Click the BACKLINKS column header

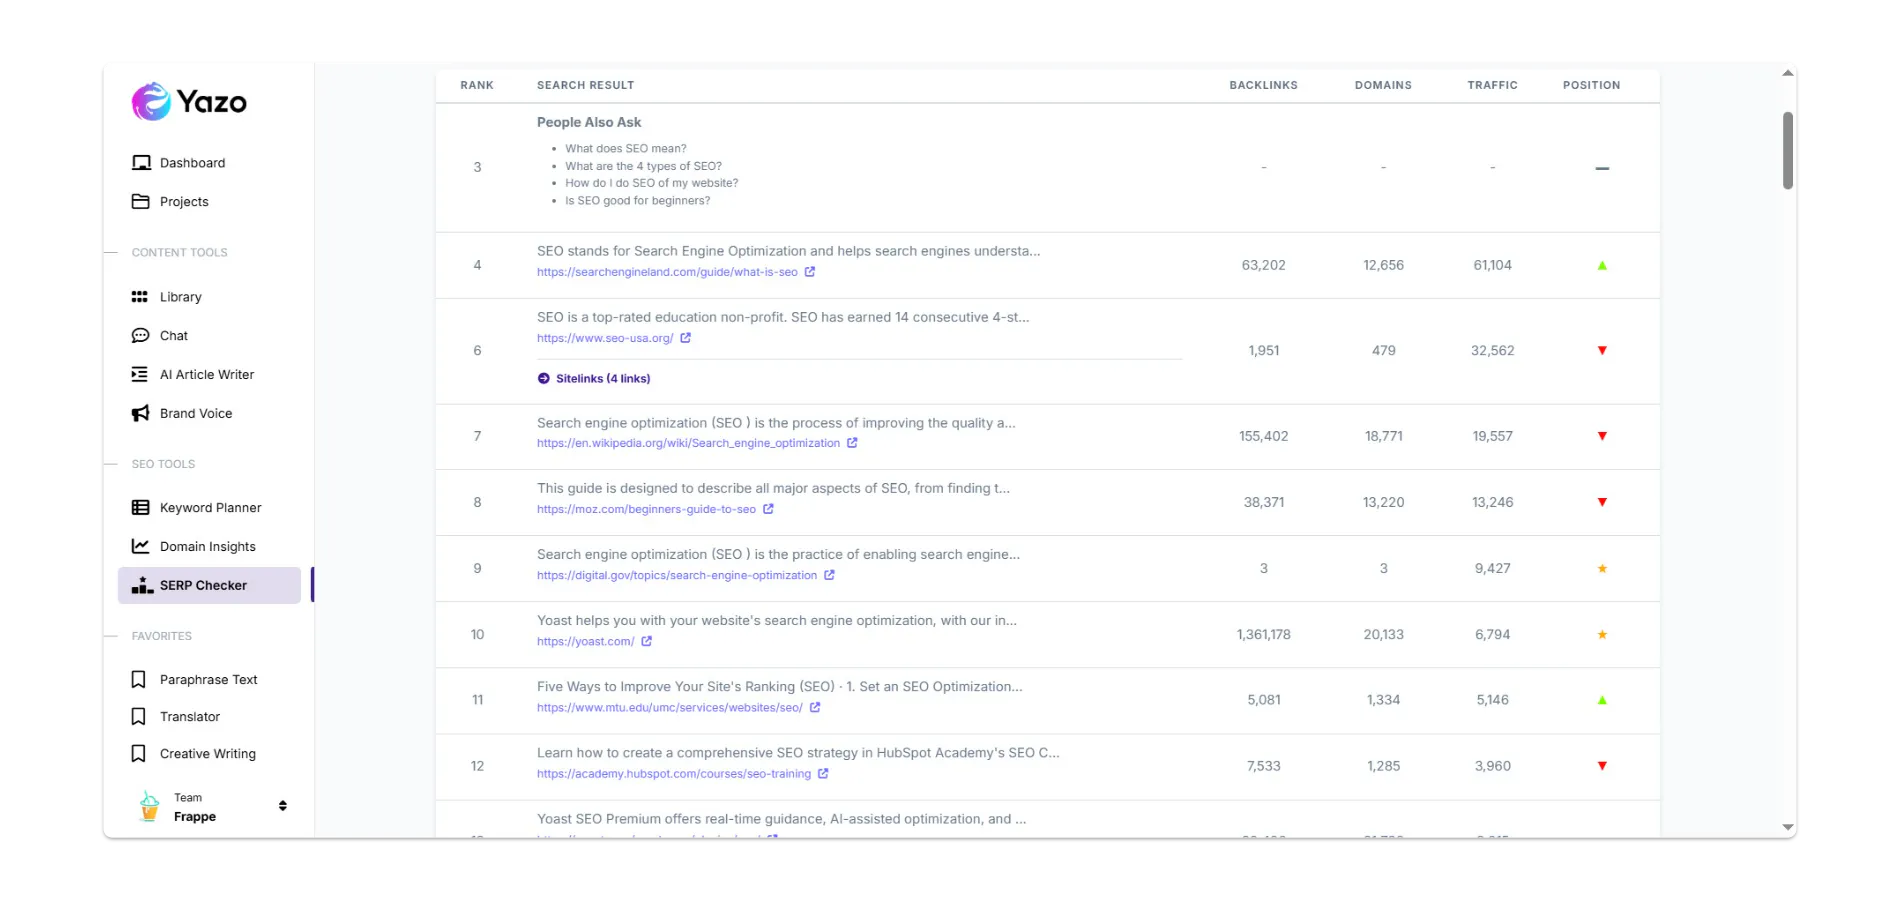point(1263,85)
